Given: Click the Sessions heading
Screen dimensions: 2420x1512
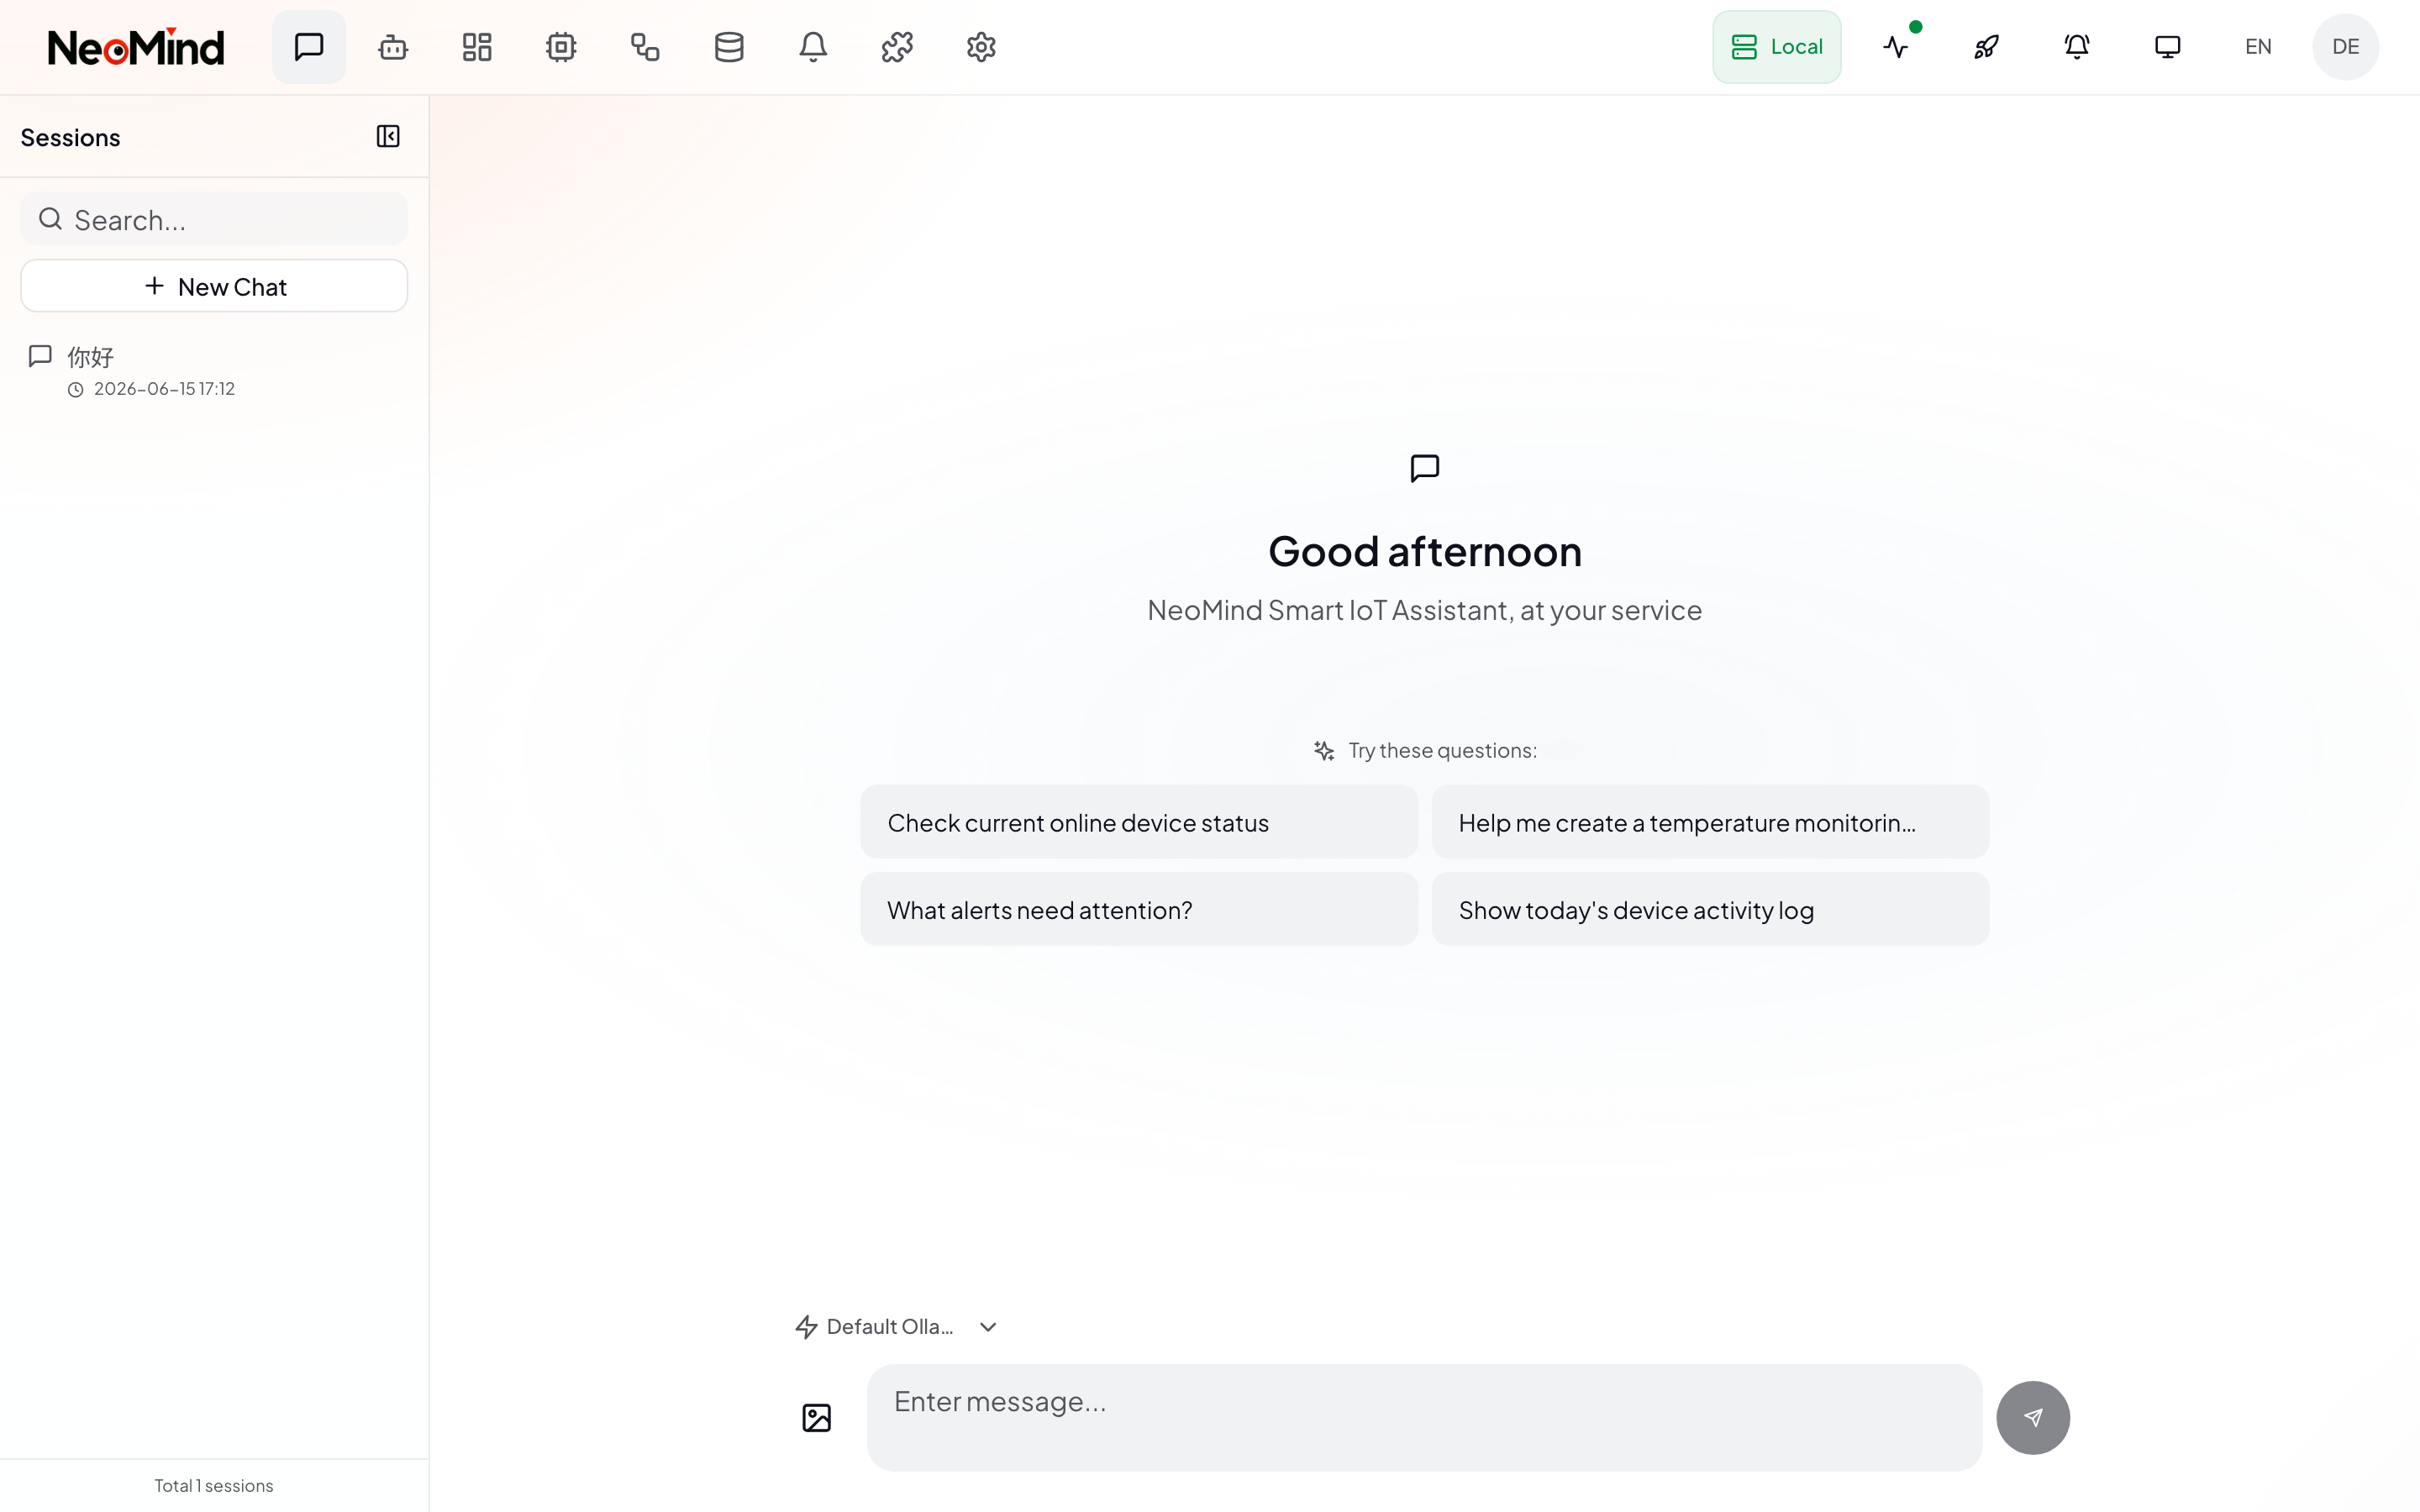Looking at the screenshot, I should (x=70, y=137).
